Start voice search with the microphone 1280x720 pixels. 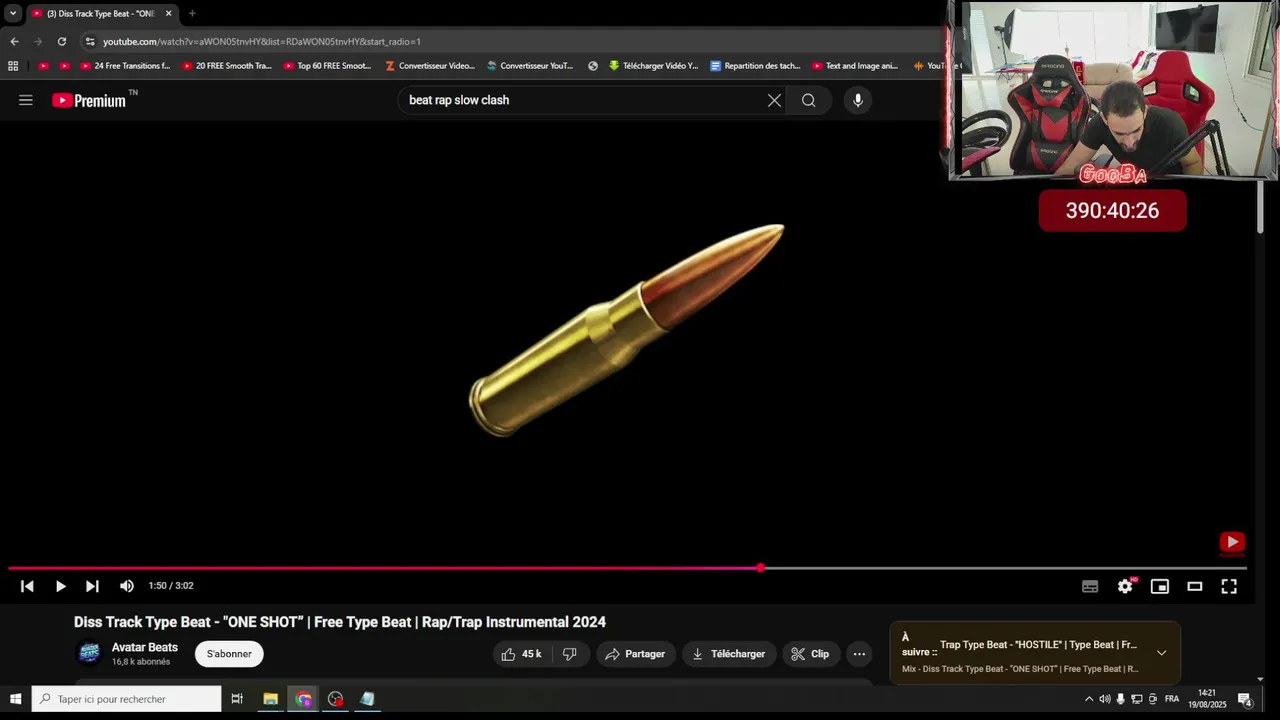[858, 100]
